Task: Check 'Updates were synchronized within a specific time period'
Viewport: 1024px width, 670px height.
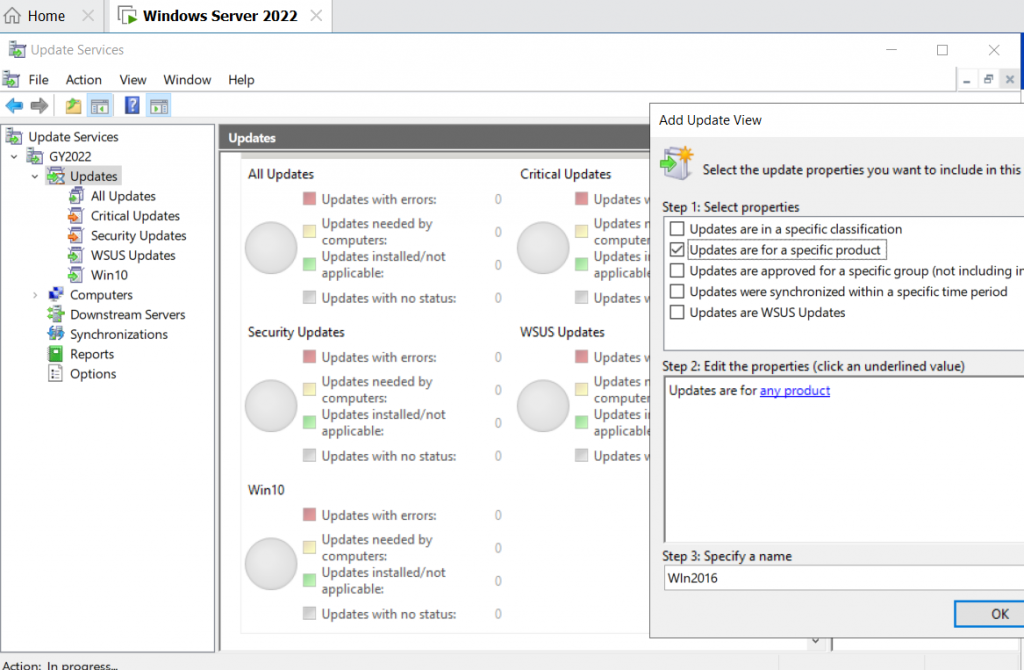Action: tap(677, 291)
